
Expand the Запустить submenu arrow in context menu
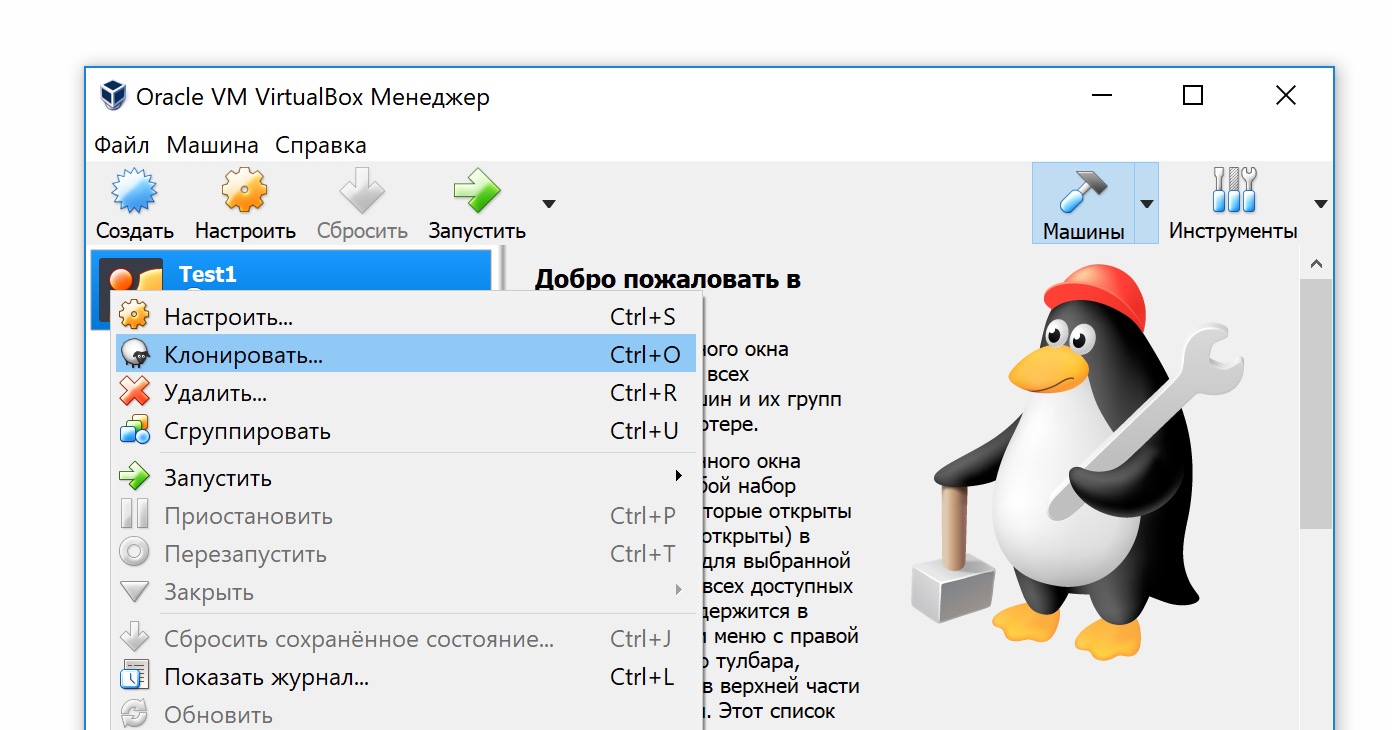coord(679,477)
